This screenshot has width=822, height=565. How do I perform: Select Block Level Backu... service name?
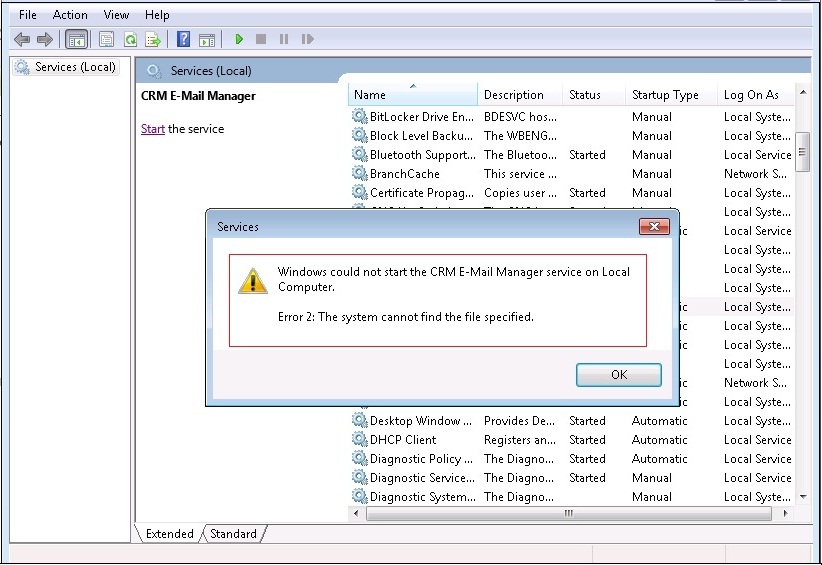pyautogui.click(x=421, y=136)
